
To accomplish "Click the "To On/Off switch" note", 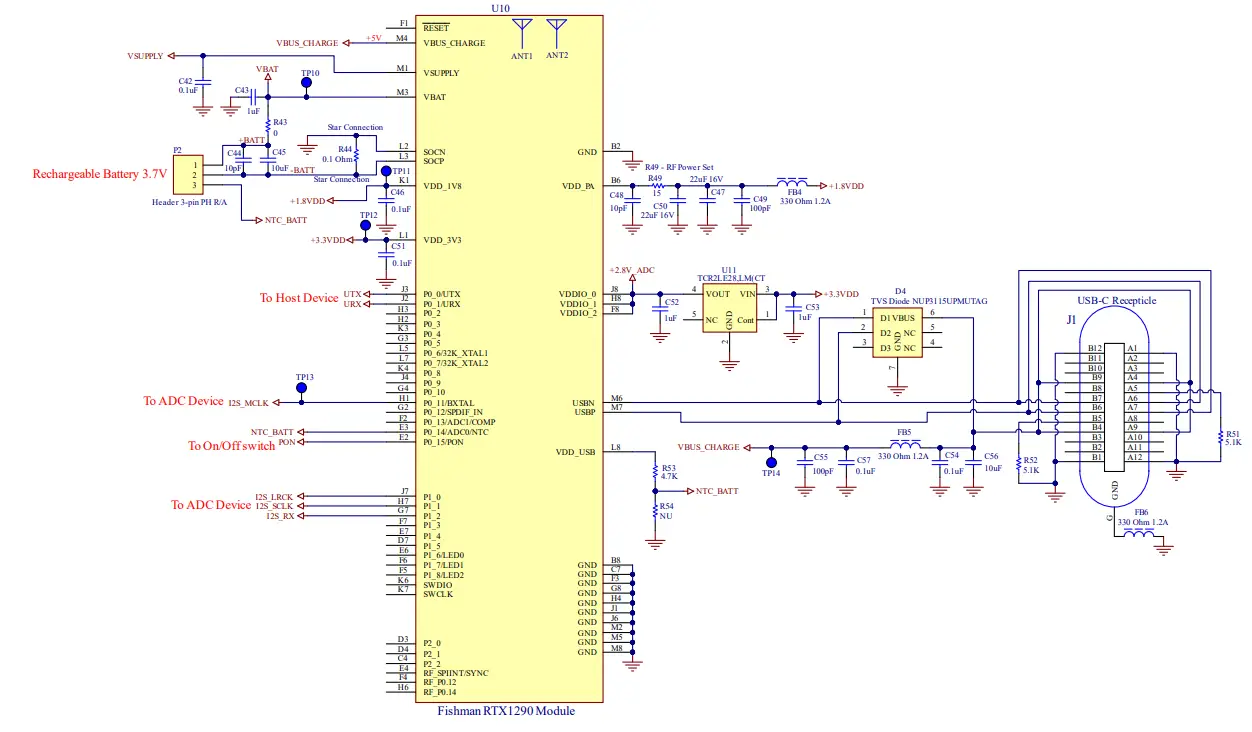I will [x=231, y=446].
